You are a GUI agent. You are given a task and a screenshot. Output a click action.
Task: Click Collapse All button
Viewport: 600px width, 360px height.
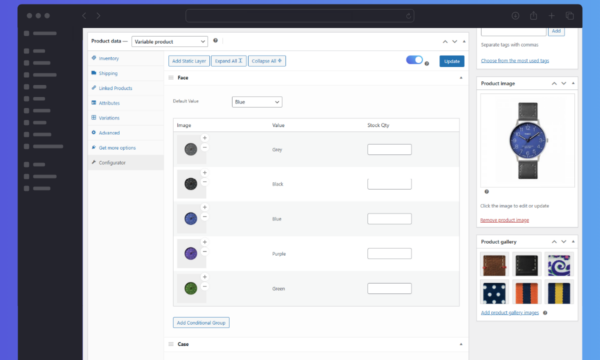(x=267, y=61)
